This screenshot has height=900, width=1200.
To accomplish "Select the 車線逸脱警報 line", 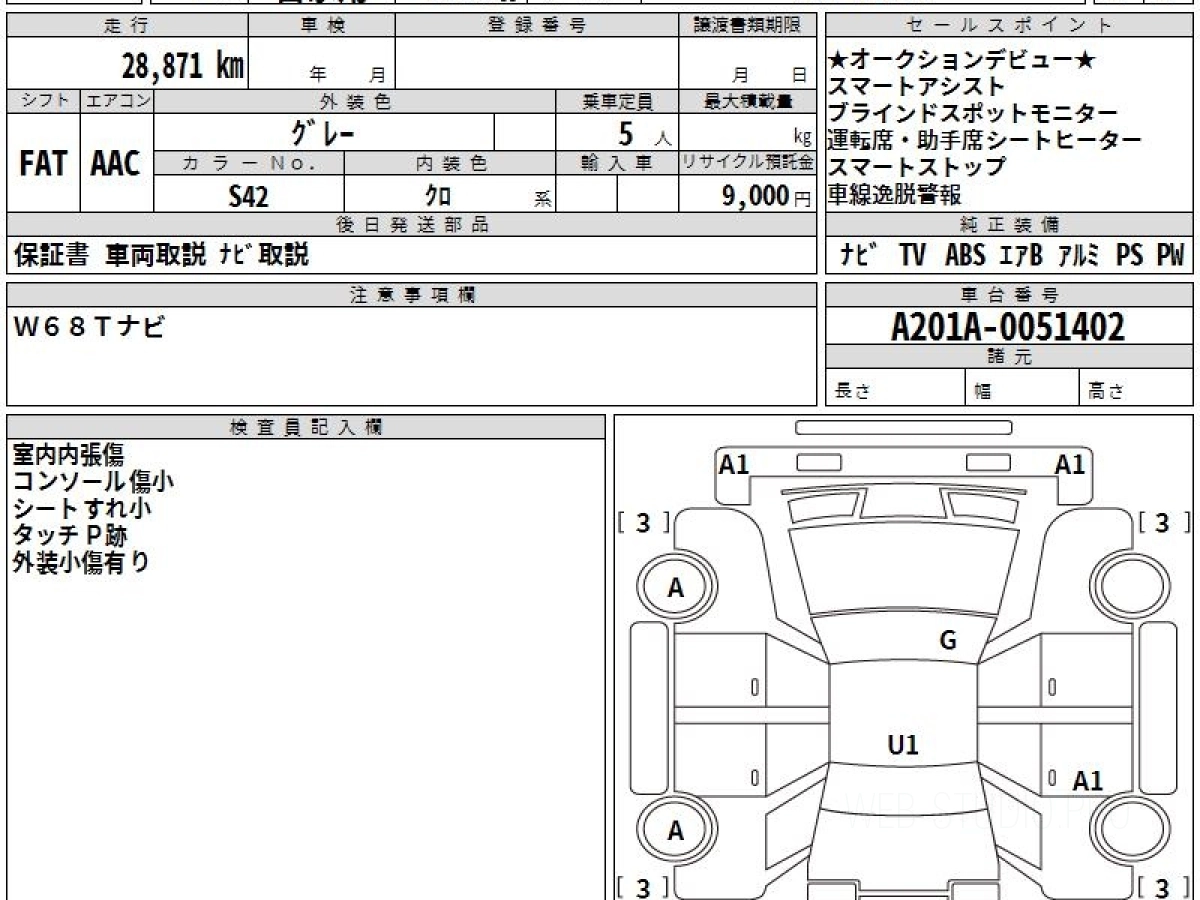I will pyautogui.click(x=895, y=194).
